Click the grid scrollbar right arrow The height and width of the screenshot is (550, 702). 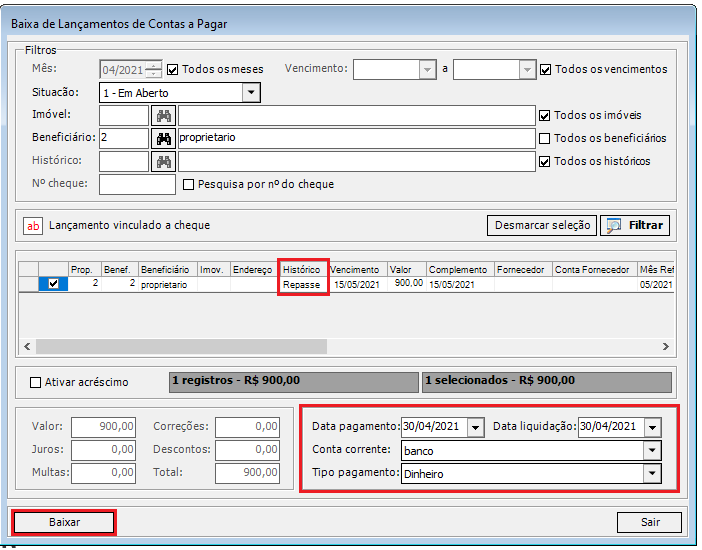click(x=666, y=346)
